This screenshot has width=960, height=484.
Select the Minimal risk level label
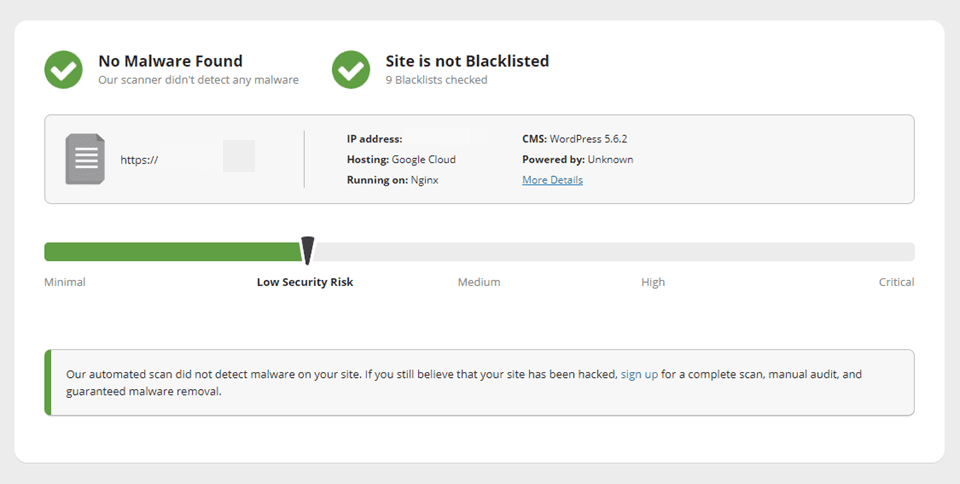[65, 282]
